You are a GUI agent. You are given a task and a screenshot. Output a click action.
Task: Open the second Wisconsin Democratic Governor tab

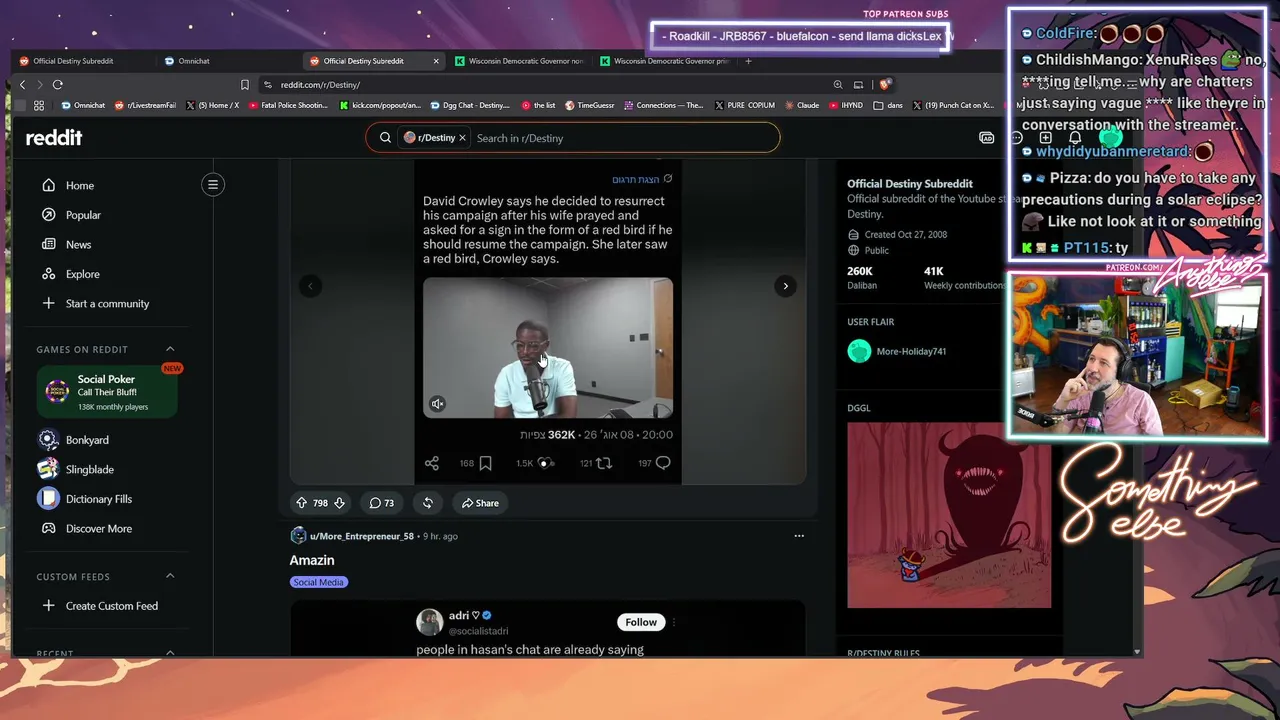(x=664, y=61)
